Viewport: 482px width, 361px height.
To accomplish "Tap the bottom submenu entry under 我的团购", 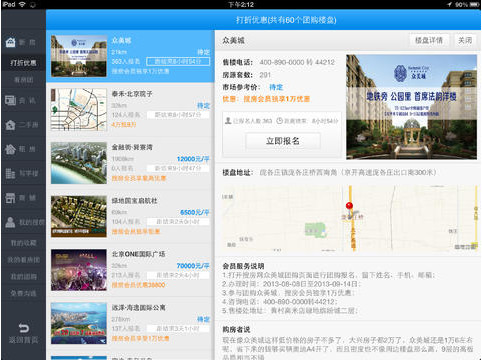I will coord(23,293).
